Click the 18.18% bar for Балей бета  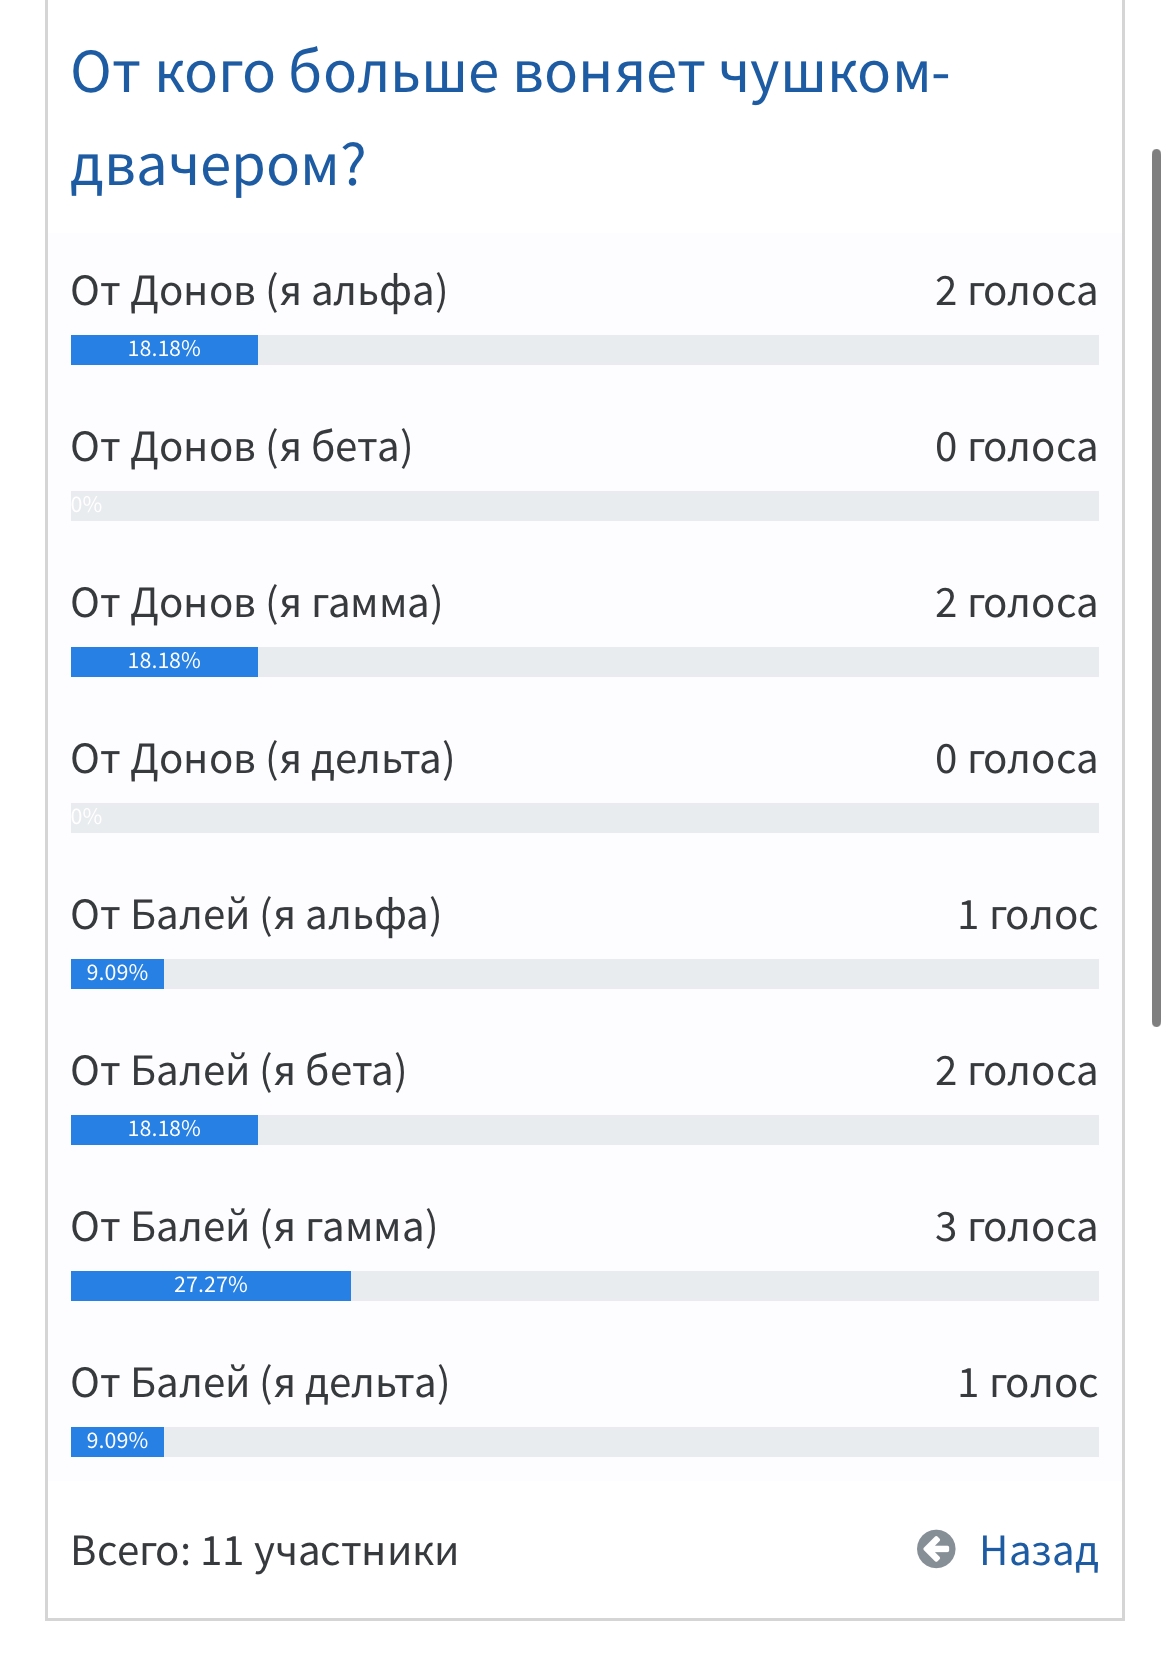164,1130
